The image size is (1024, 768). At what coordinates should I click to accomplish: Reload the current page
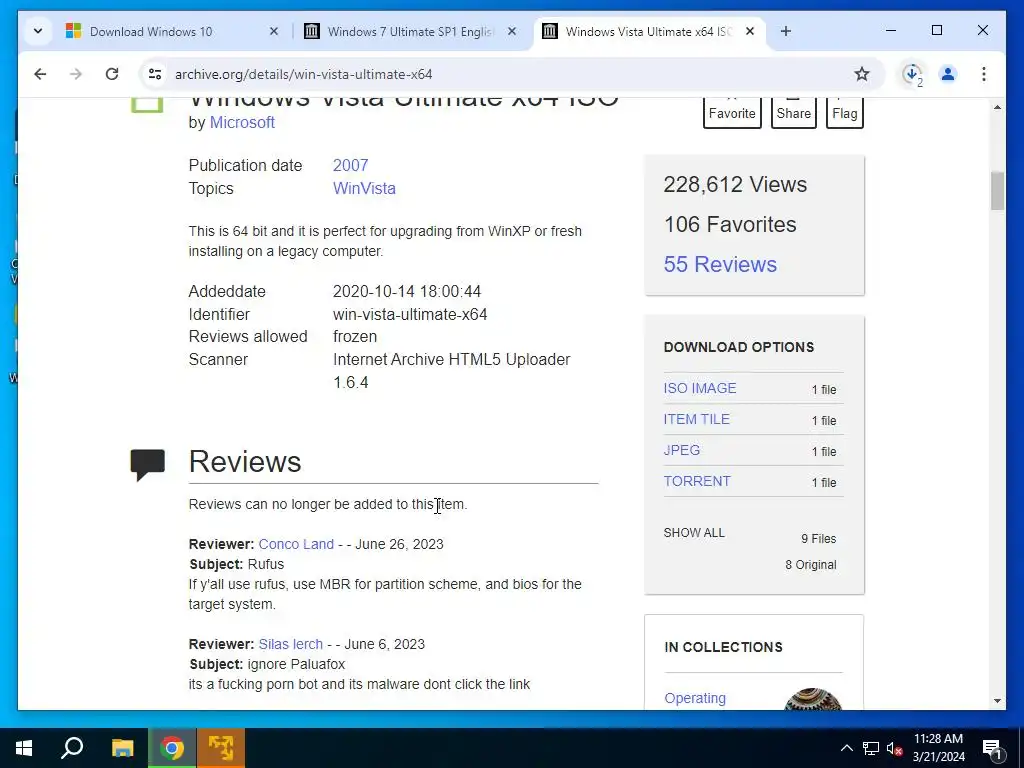click(112, 74)
